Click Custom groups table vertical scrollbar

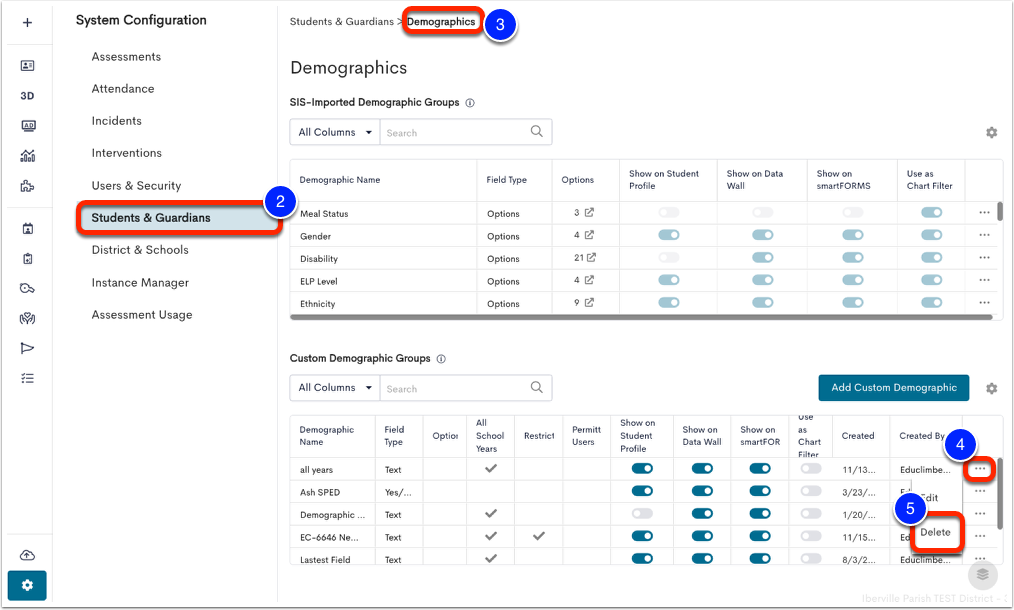(x=1000, y=493)
